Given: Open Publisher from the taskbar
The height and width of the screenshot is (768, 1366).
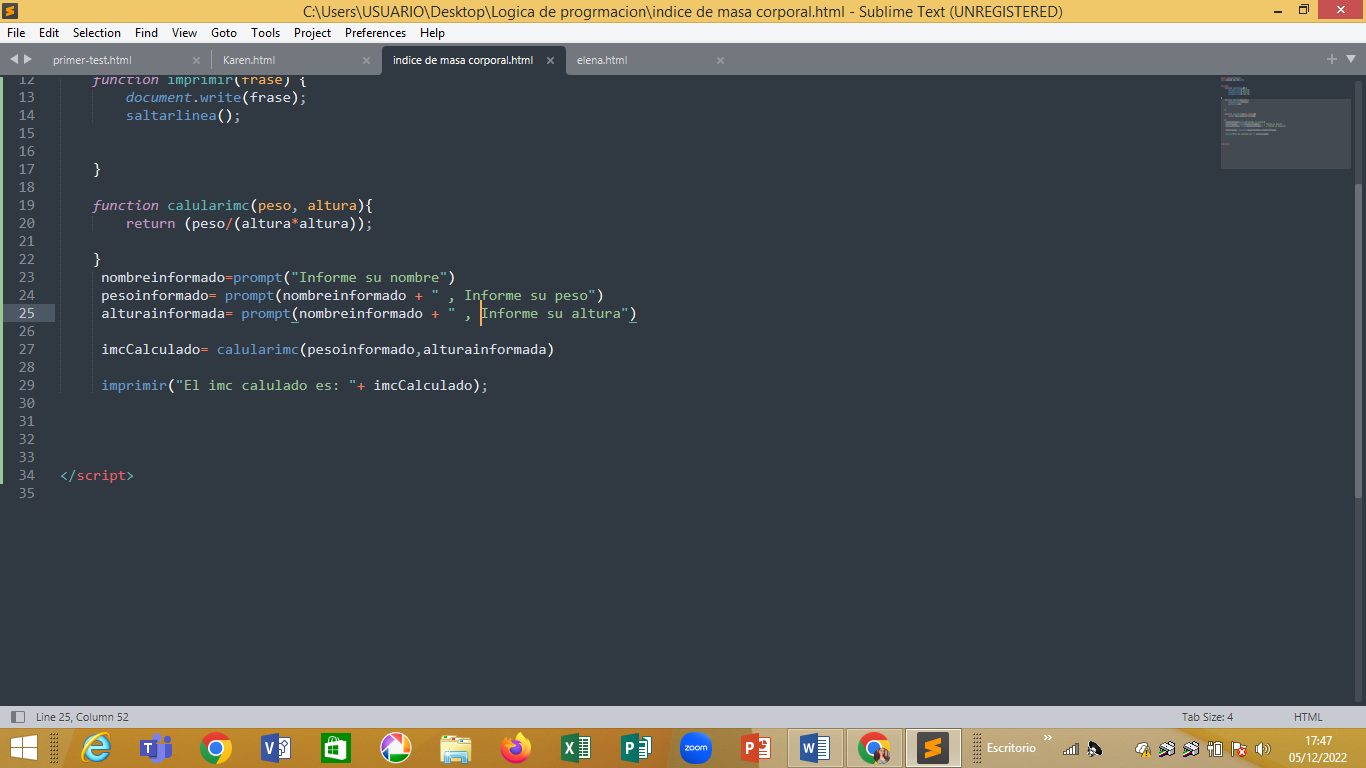Looking at the screenshot, I should click(636, 748).
